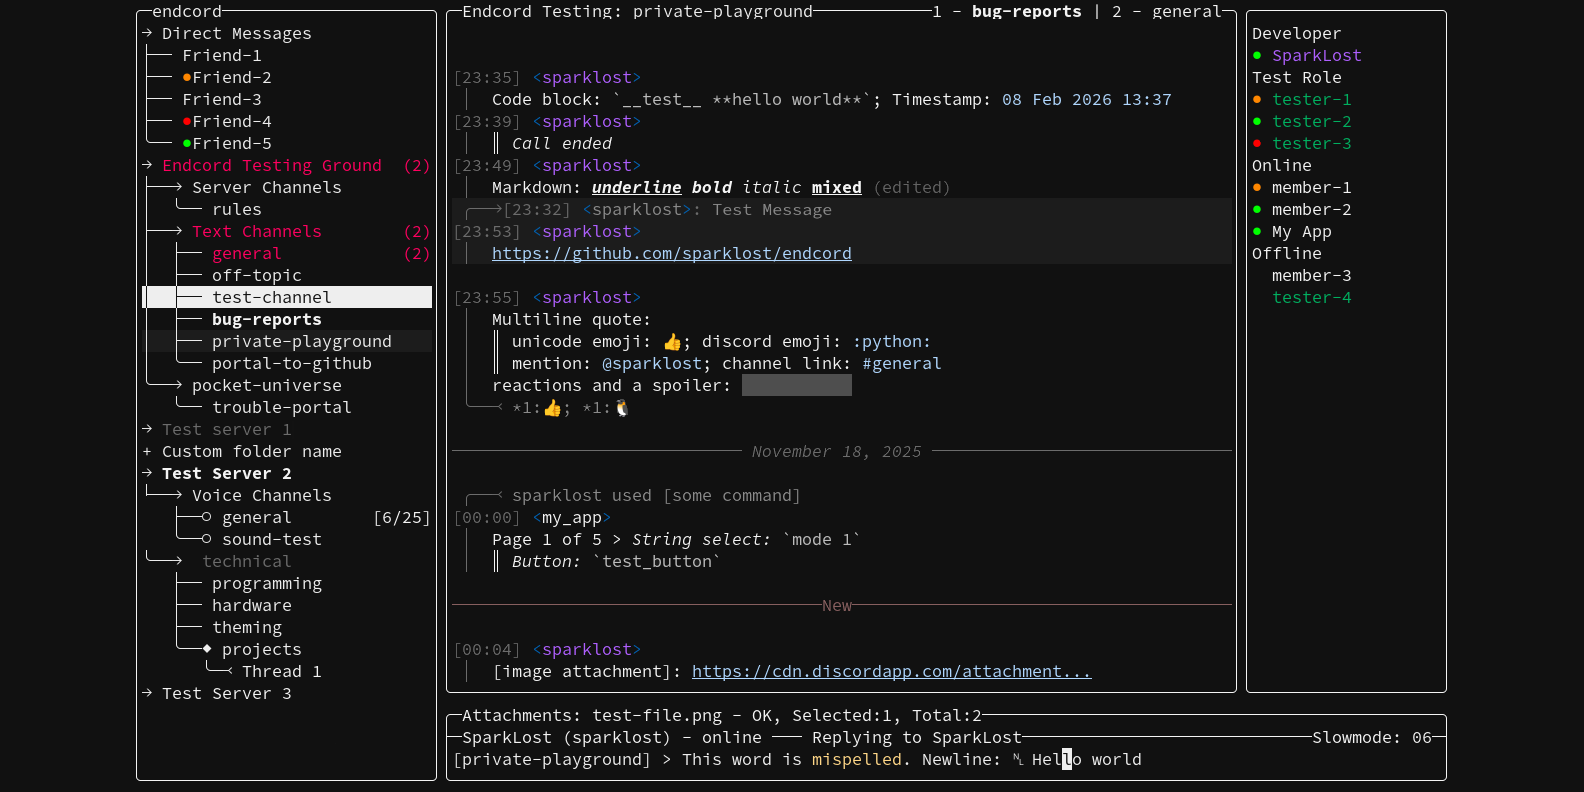Click the green status dot beside SparkLost

[x=1257, y=56]
